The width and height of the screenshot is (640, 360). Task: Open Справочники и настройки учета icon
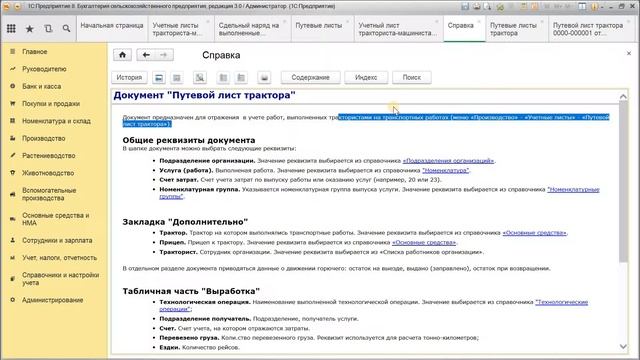click(13, 279)
